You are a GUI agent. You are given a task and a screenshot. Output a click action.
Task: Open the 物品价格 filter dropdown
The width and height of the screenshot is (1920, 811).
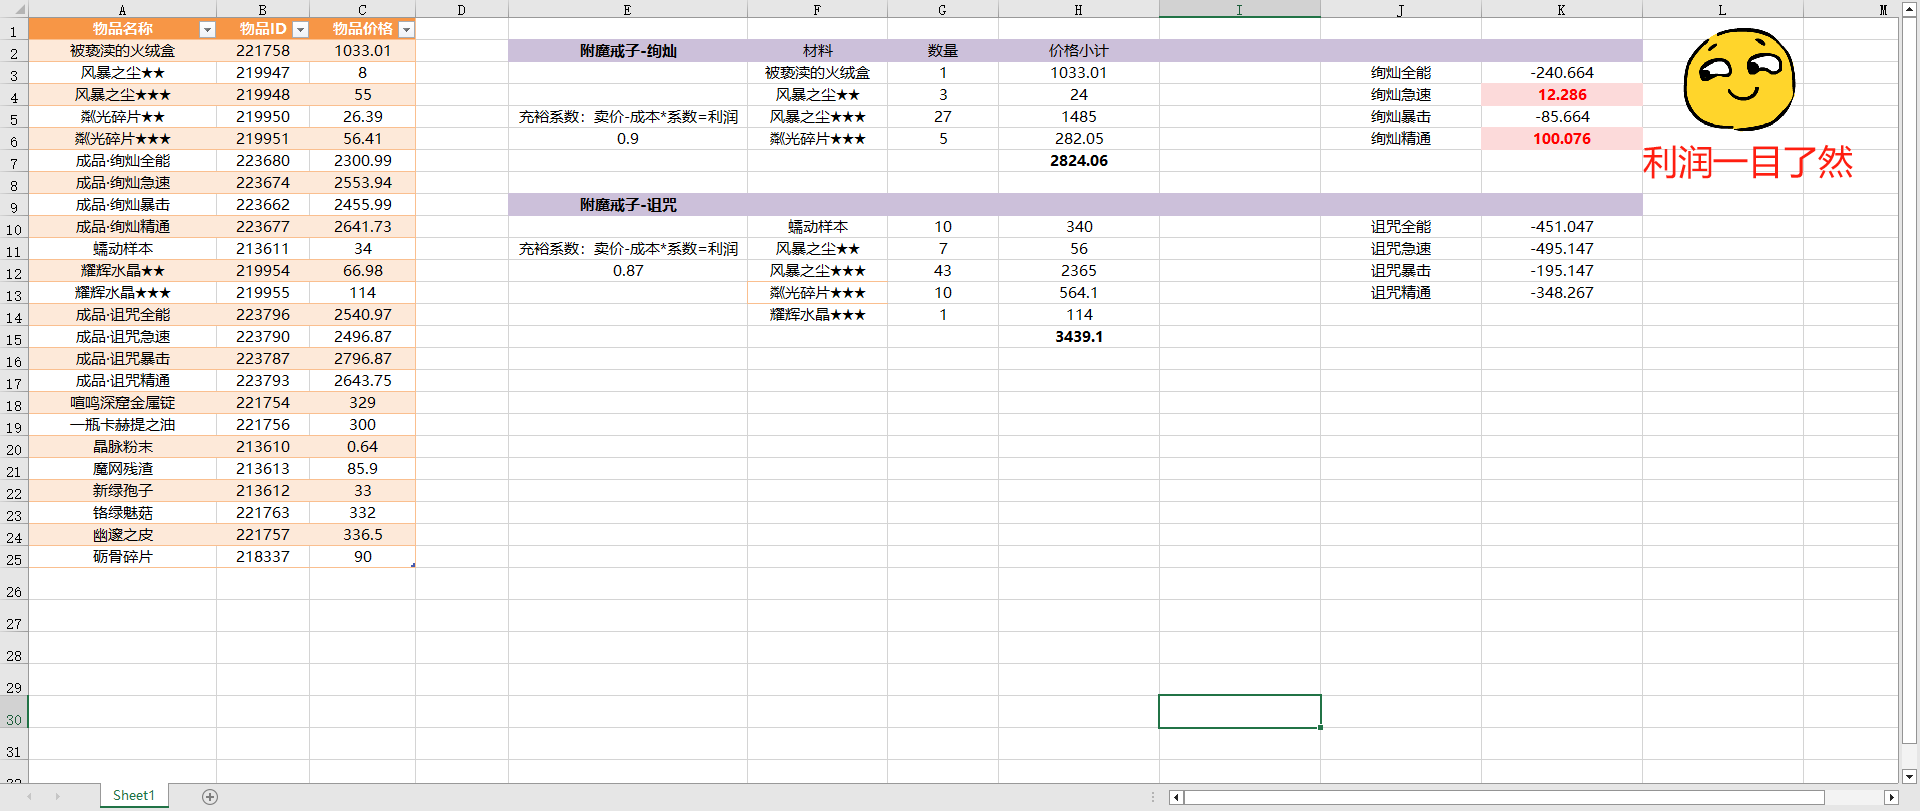tap(406, 30)
